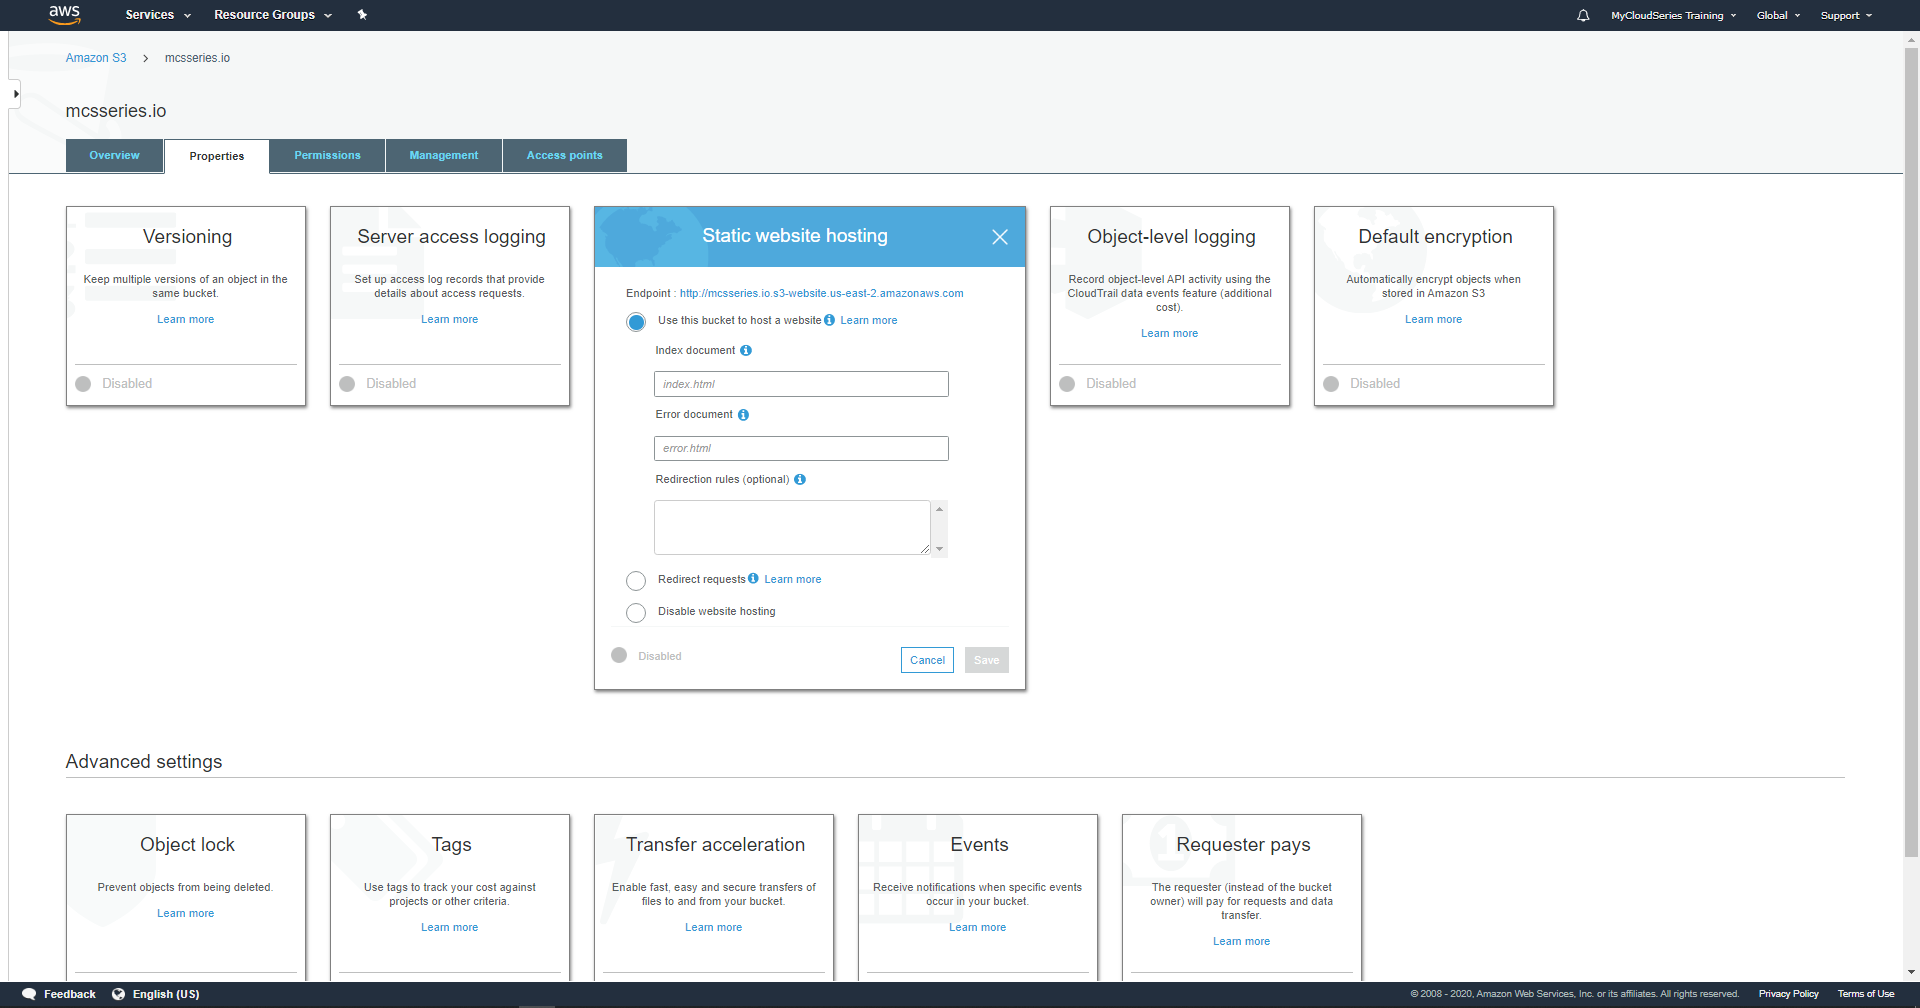The image size is (1920, 1008).
Task: Click inside the index.html input field
Action: pos(800,384)
